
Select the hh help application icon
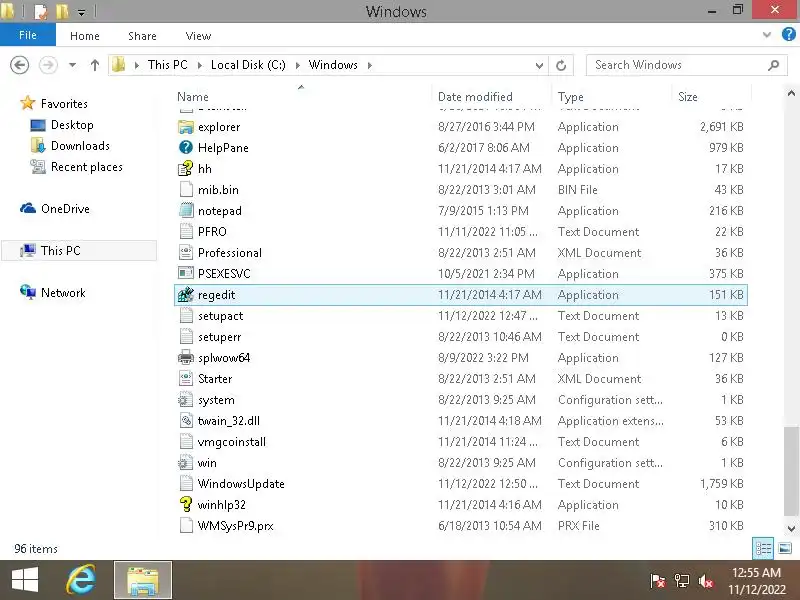click(186, 169)
